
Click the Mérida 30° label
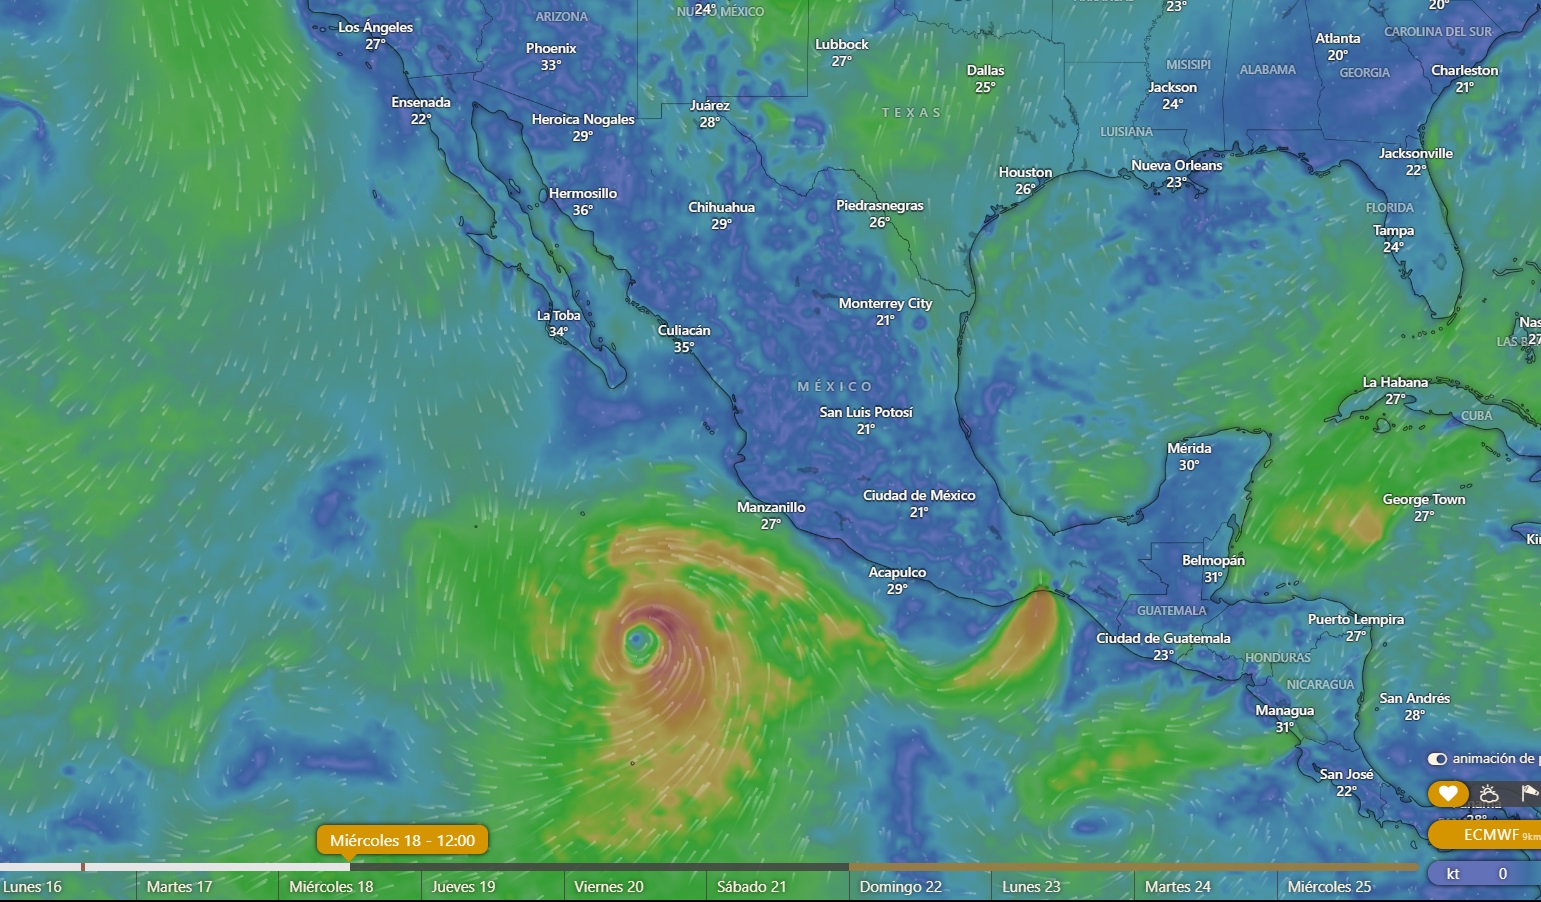pyautogui.click(x=1189, y=456)
